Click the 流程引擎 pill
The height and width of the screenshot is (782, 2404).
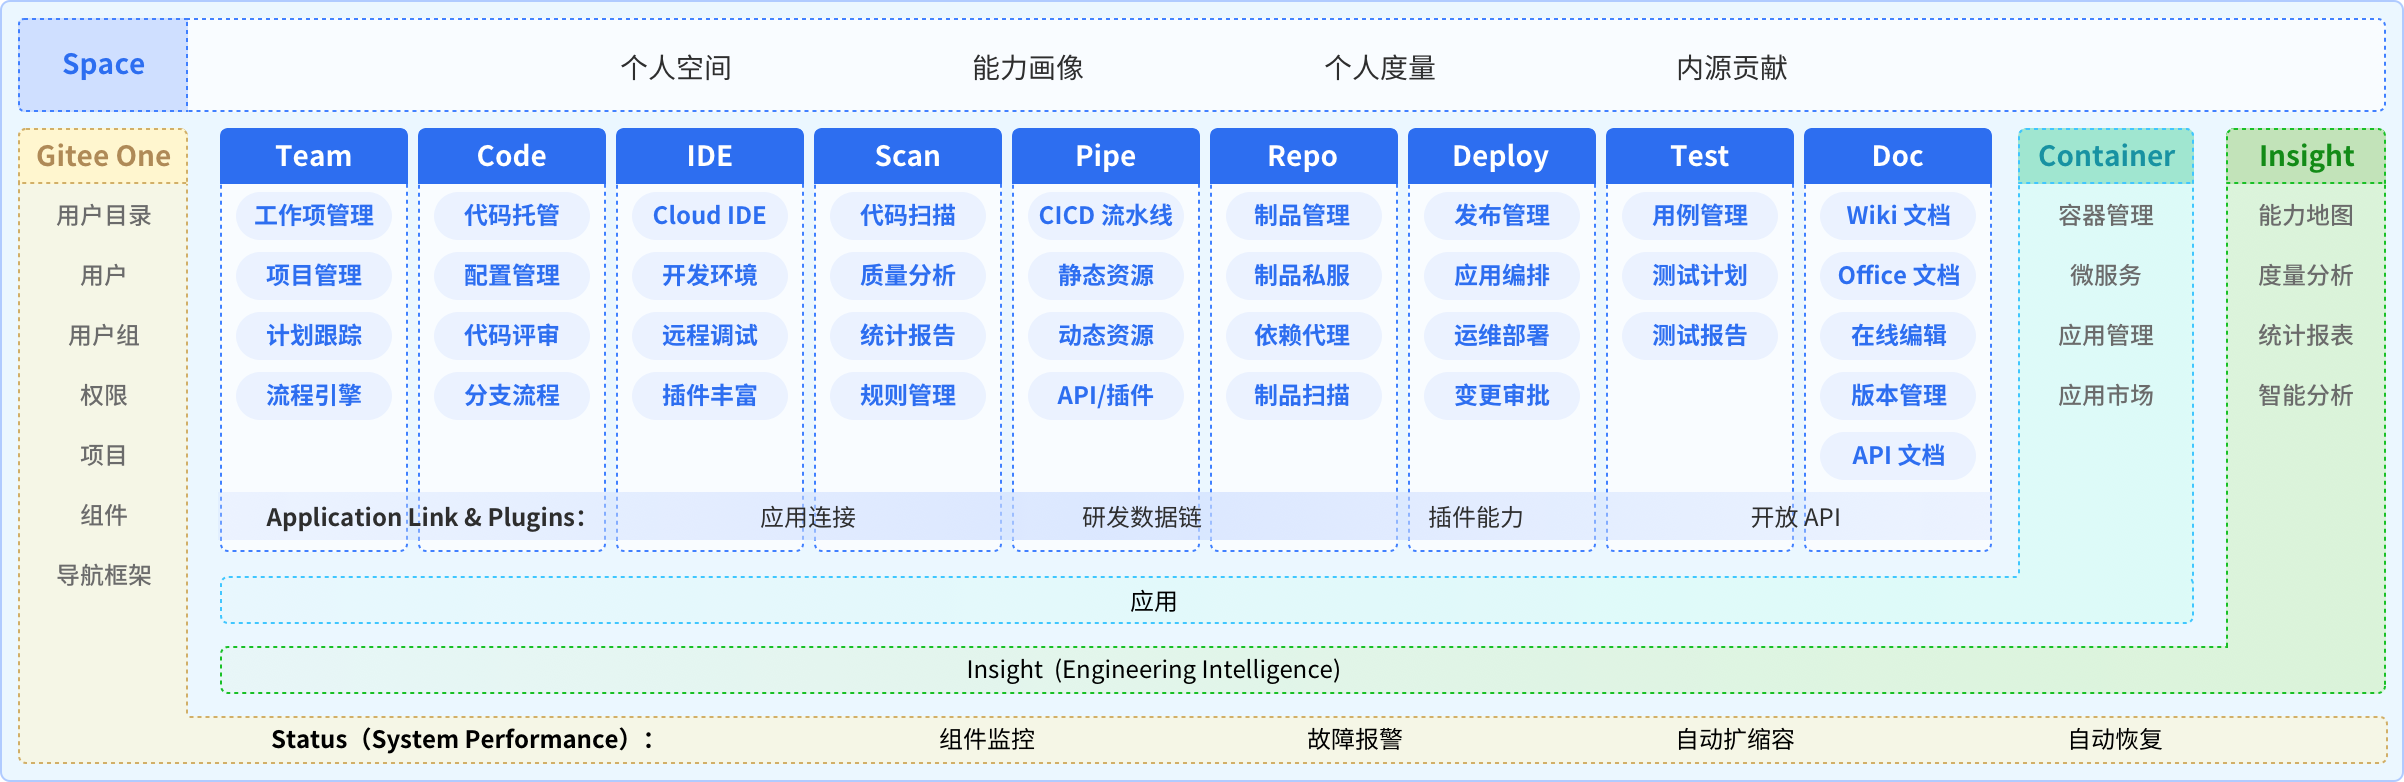click(314, 396)
